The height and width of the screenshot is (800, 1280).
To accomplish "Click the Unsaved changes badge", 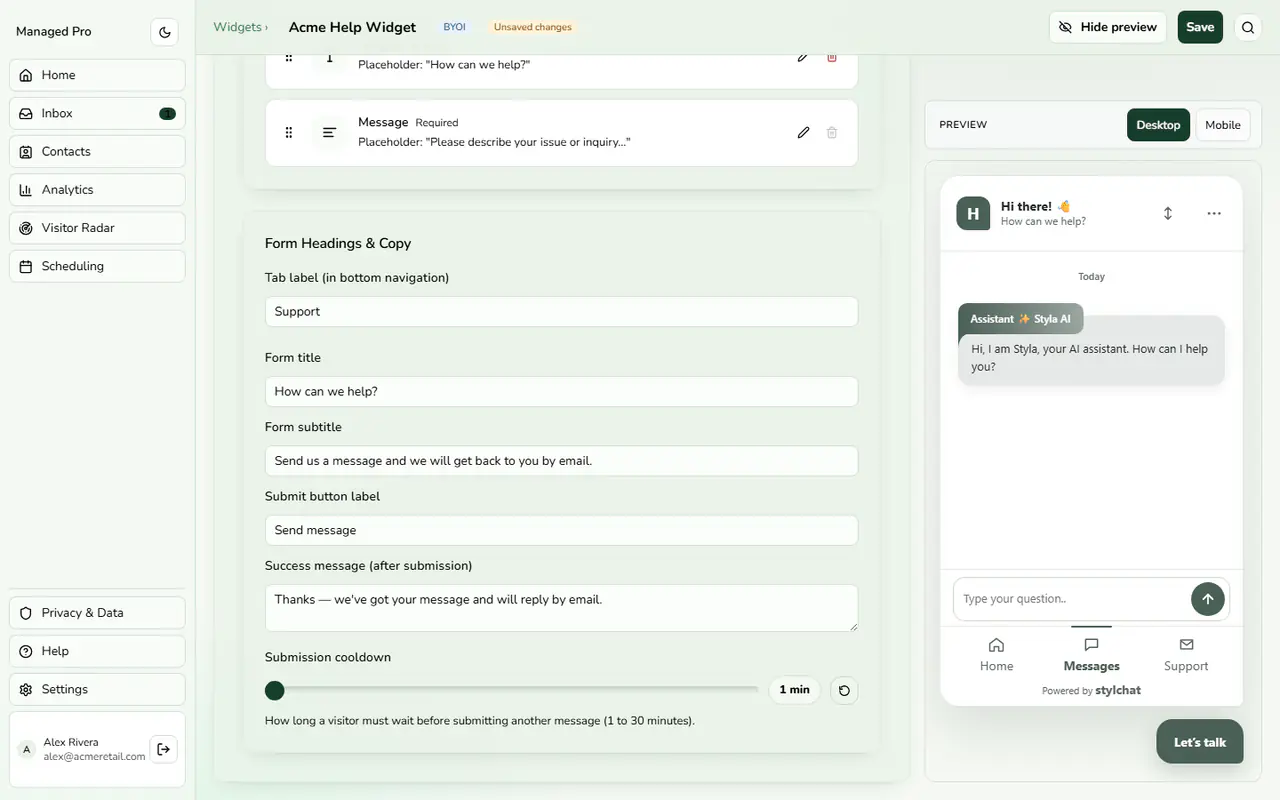I will coord(533,27).
